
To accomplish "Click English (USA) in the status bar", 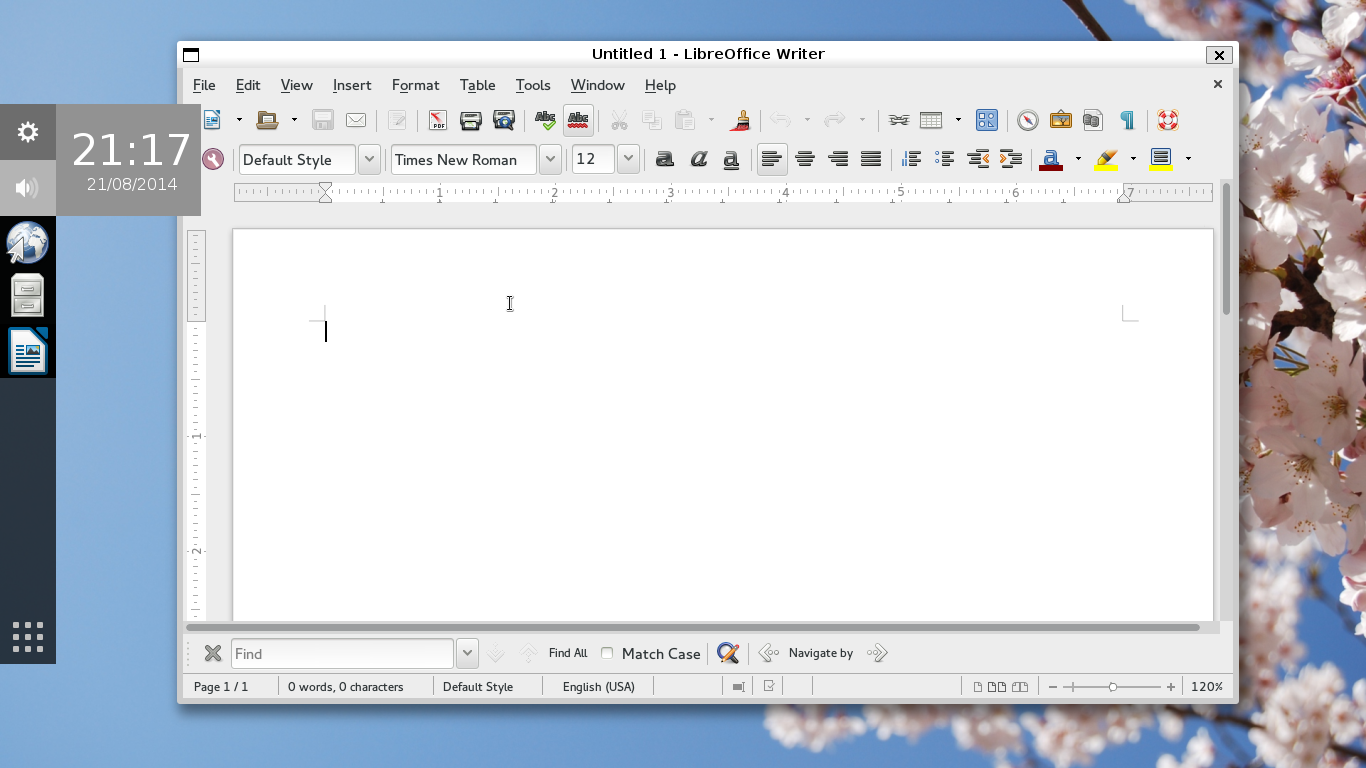I will point(598,687).
